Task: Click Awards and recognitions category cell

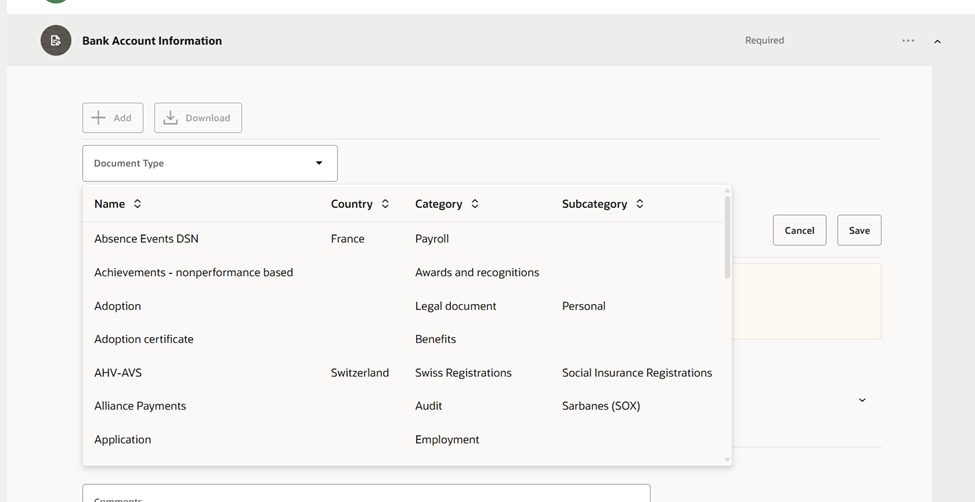Action: [477, 272]
